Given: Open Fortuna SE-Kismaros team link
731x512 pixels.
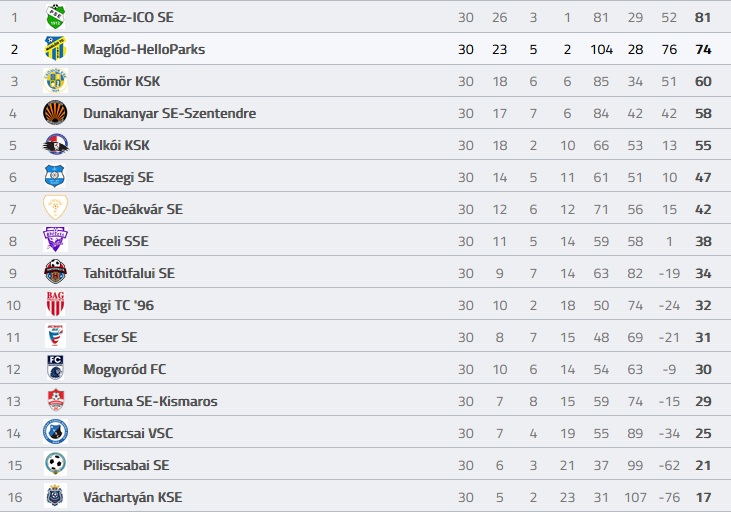Looking at the screenshot, I should 150,401.
